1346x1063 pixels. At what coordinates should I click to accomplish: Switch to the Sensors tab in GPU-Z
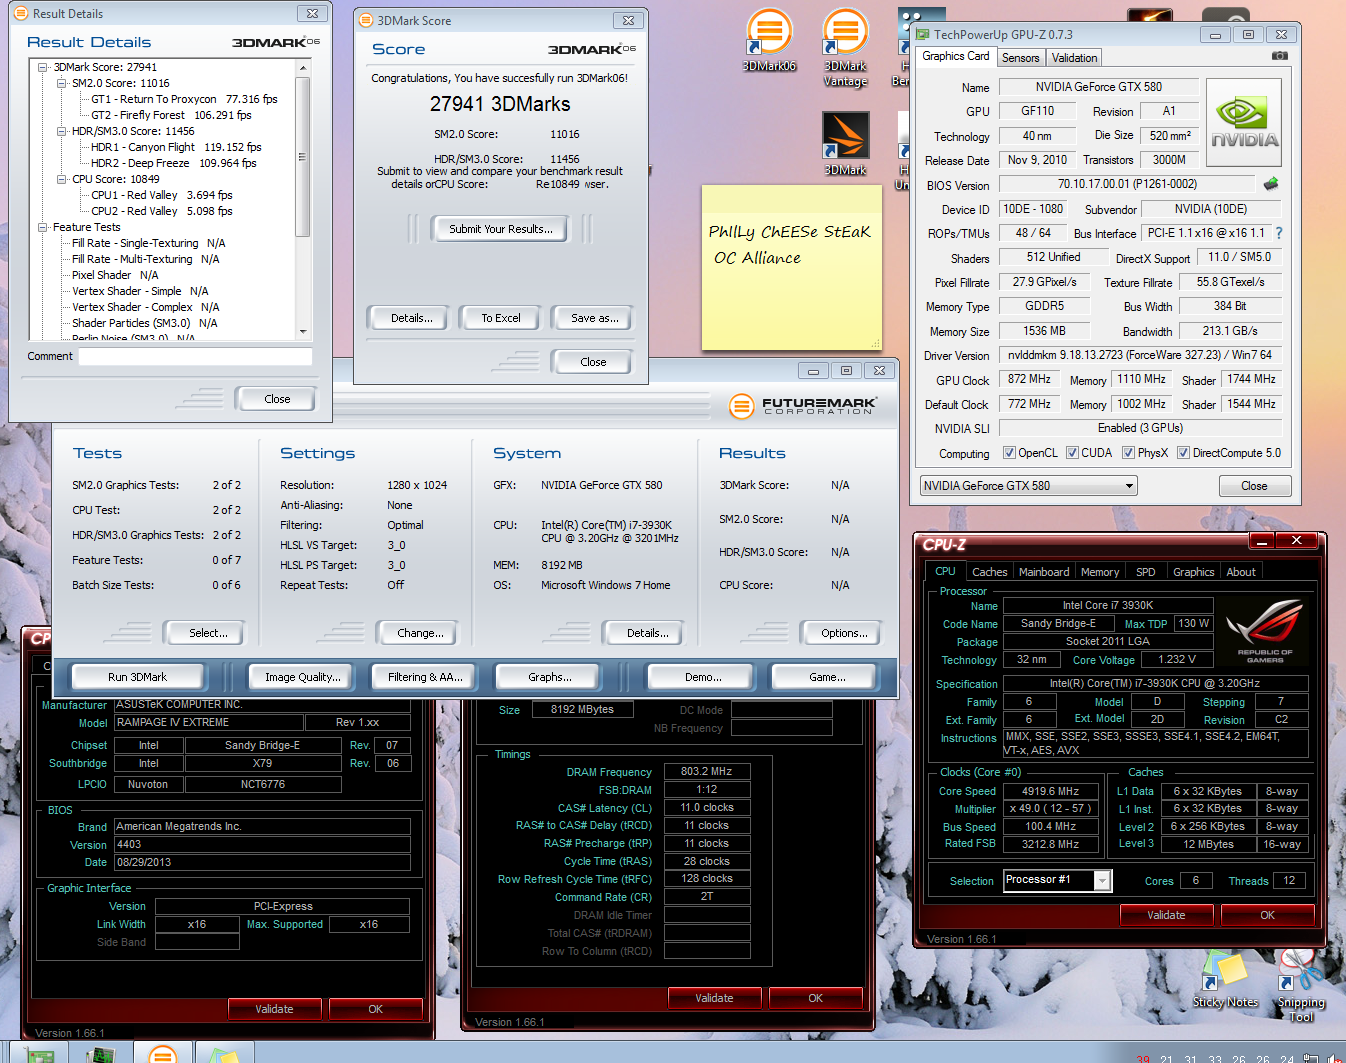click(1020, 58)
